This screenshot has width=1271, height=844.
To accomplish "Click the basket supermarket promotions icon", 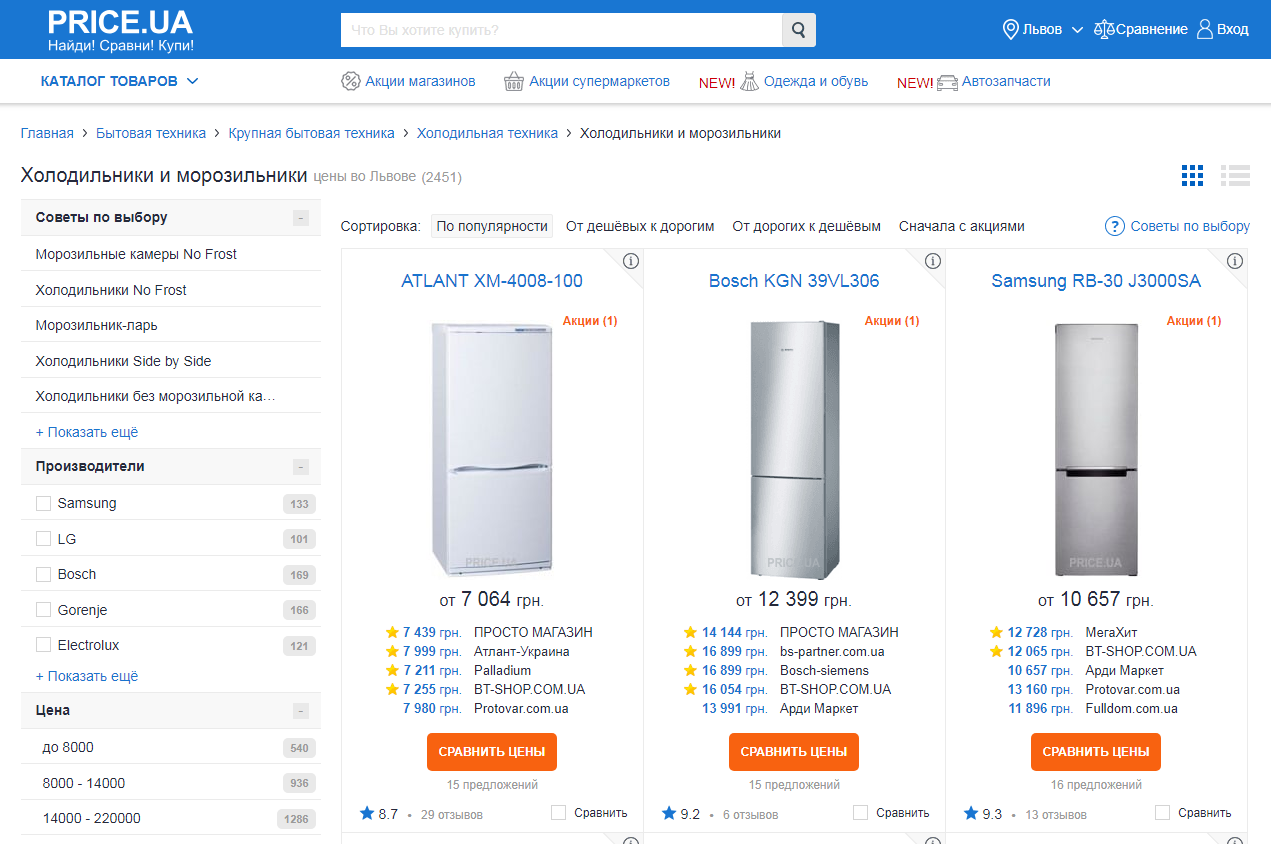I will click(514, 82).
